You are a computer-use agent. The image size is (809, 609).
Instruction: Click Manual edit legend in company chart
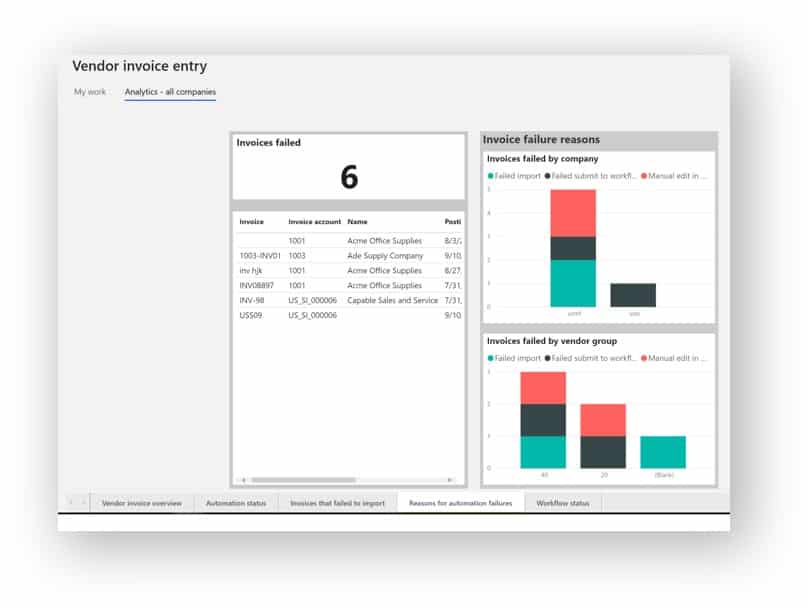click(x=674, y=176)
